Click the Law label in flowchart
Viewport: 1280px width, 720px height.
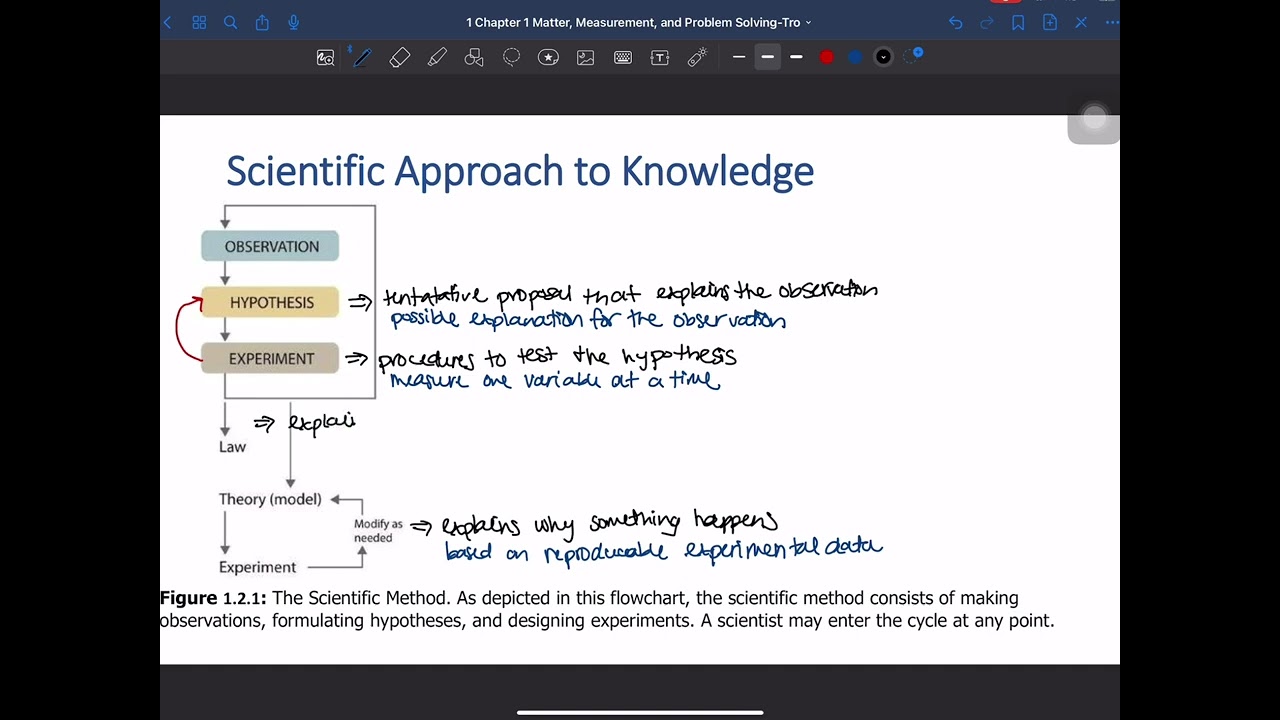pyautogui.click(x=232, y=447)
